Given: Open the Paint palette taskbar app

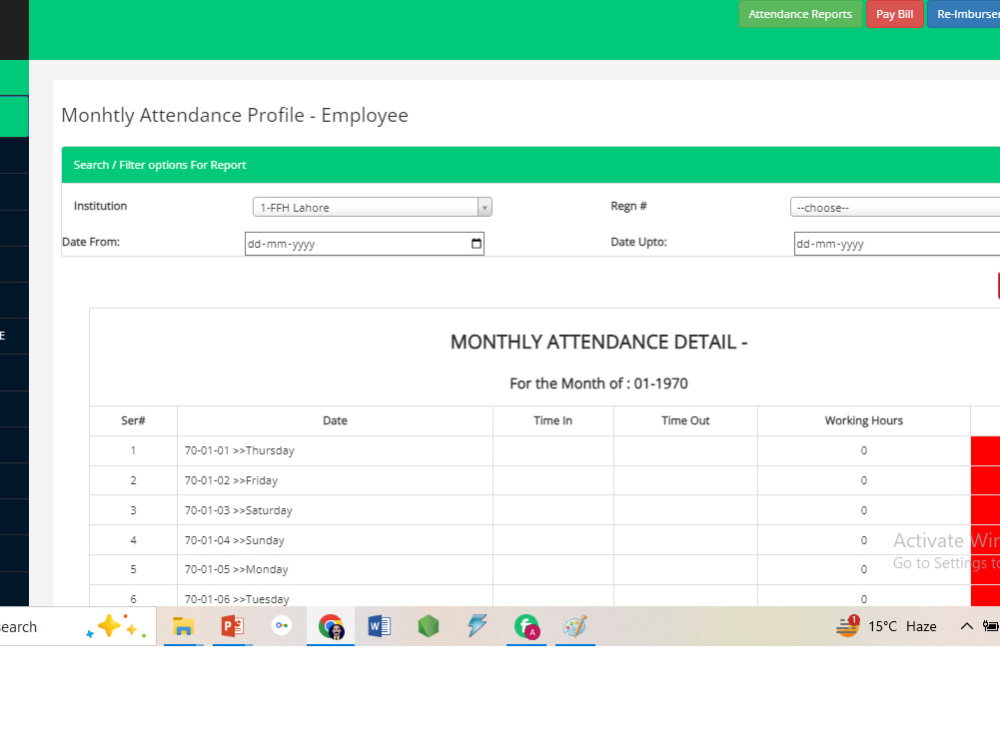Looking at the screenshot, I should pyautogui.click(x=575, y=626).
